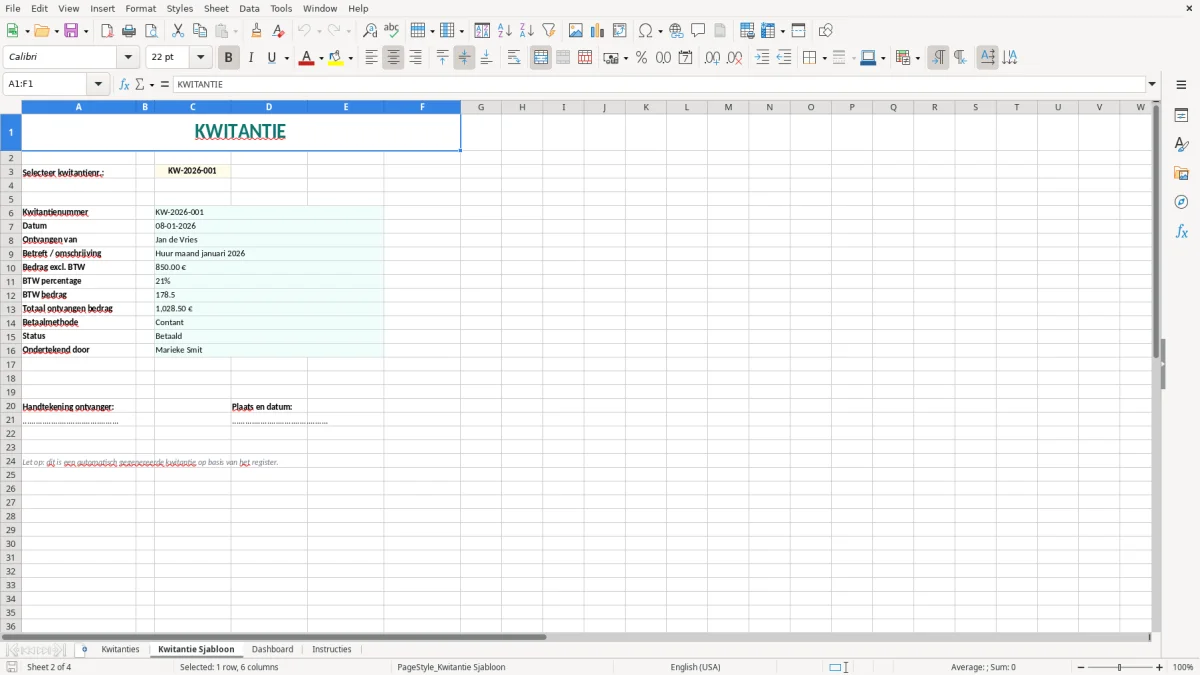Screen dimensions: 1200x675
Task: Open the Background Color dropdown arrow
Action: point(351,58)
